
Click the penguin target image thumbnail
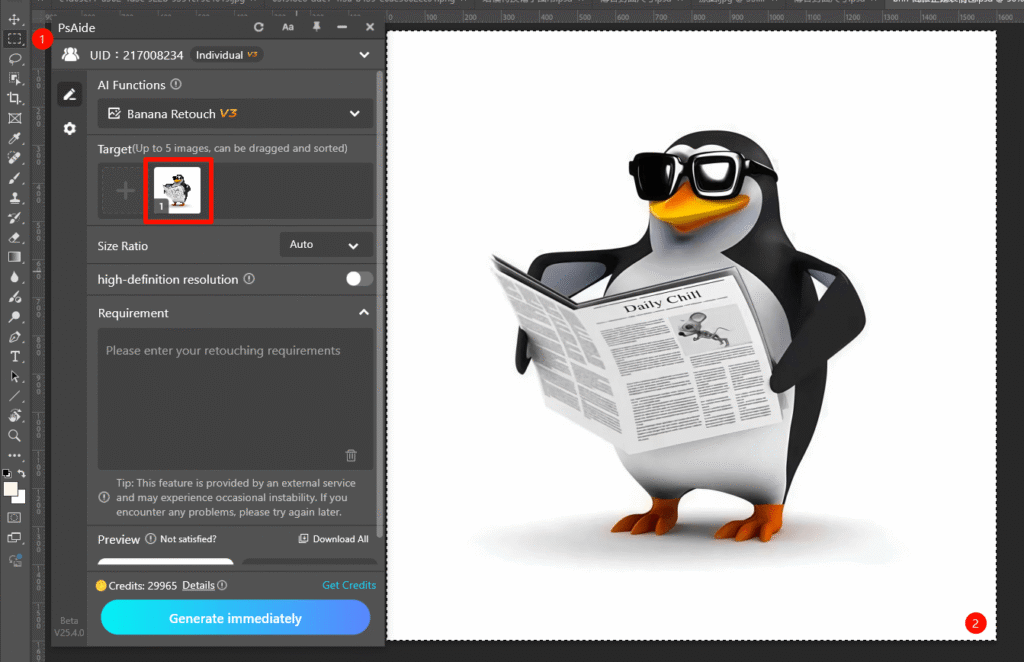177,190
